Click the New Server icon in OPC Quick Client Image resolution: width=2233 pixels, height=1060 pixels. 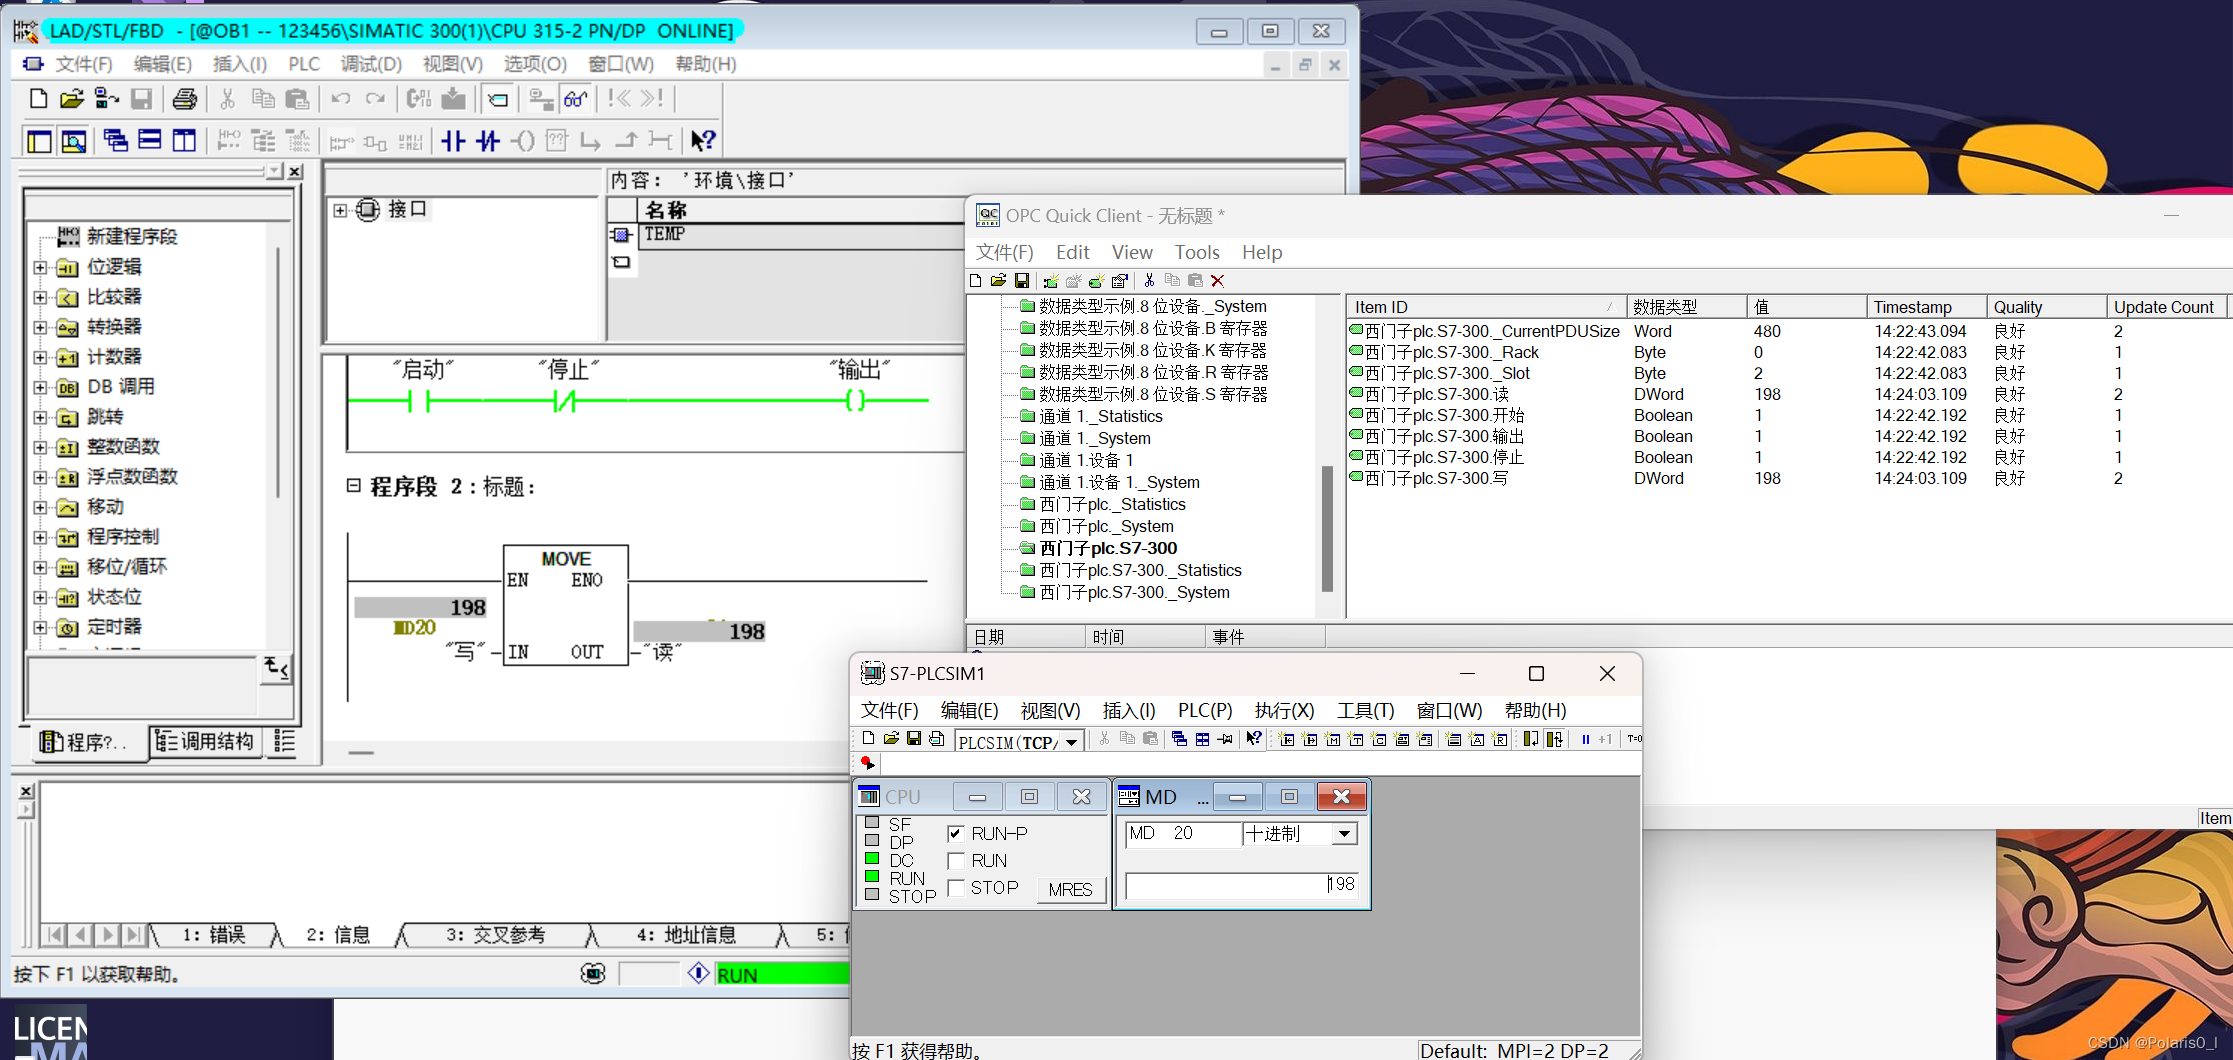1051,281
